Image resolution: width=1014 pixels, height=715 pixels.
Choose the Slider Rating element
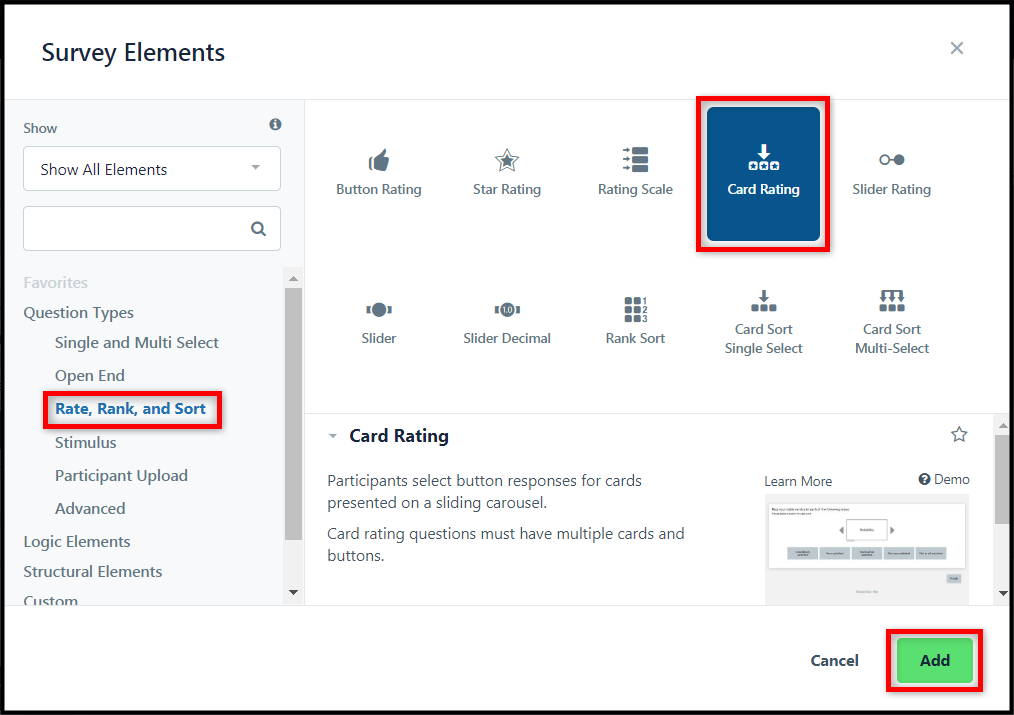(x=891, y=174)
